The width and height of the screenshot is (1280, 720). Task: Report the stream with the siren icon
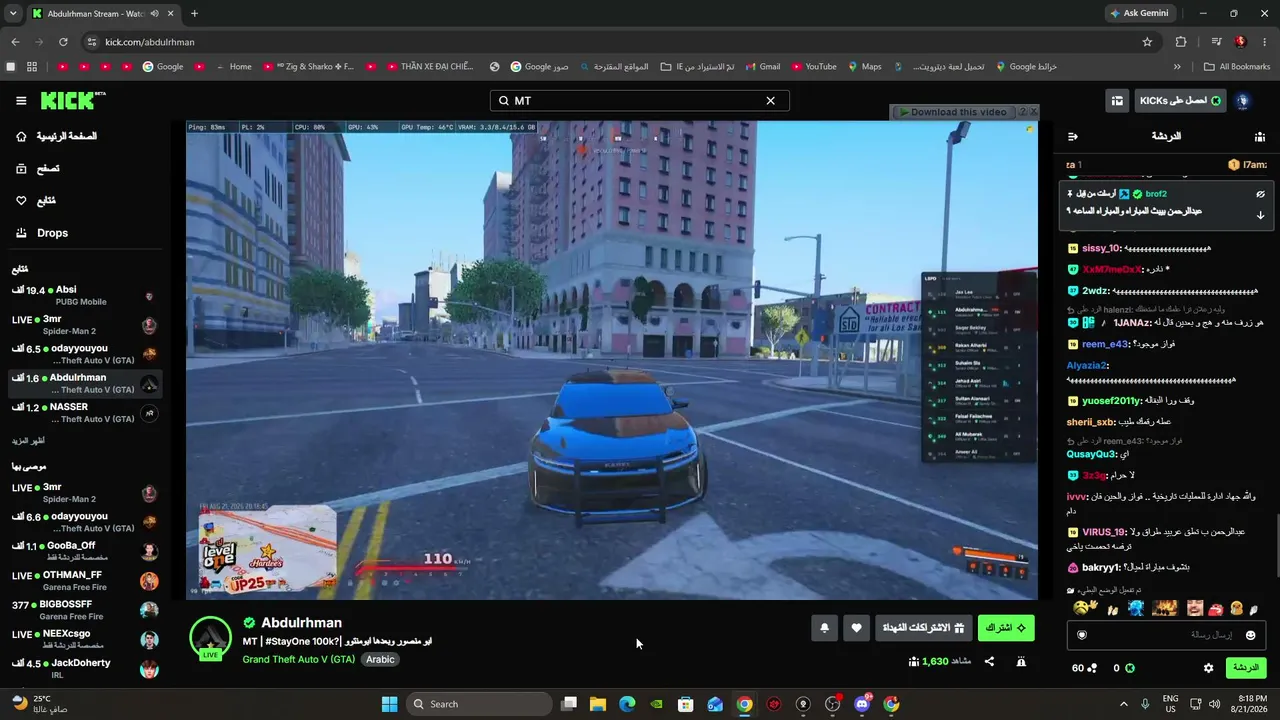[x=1021, y=661]
